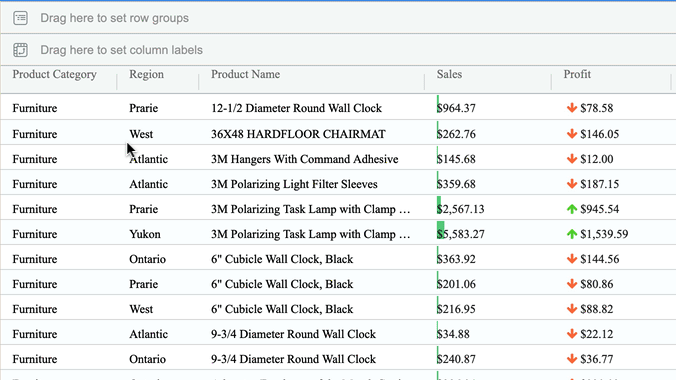The width and height of the screenshot is (676, 380).
Task: Click the $216.95 sales value
Action: pyautogui.click(x=456, y=309)
